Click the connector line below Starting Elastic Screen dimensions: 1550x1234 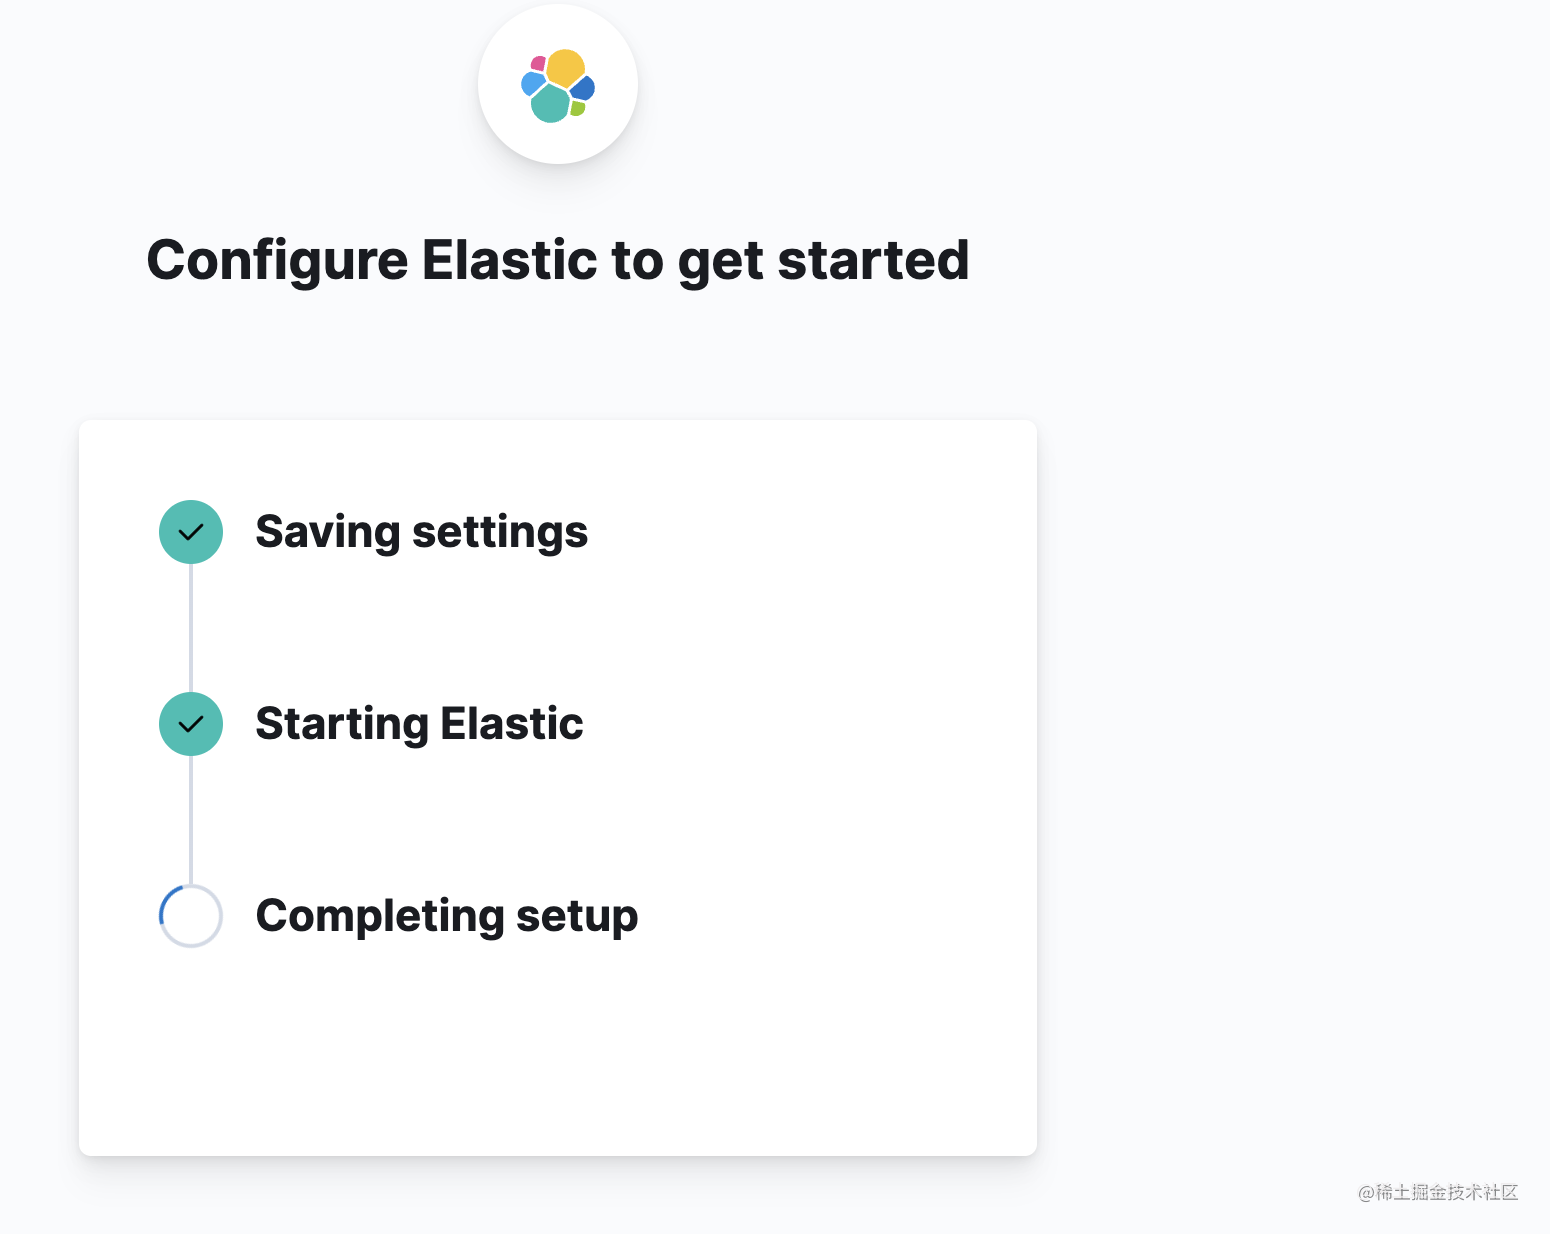(191, 820)
